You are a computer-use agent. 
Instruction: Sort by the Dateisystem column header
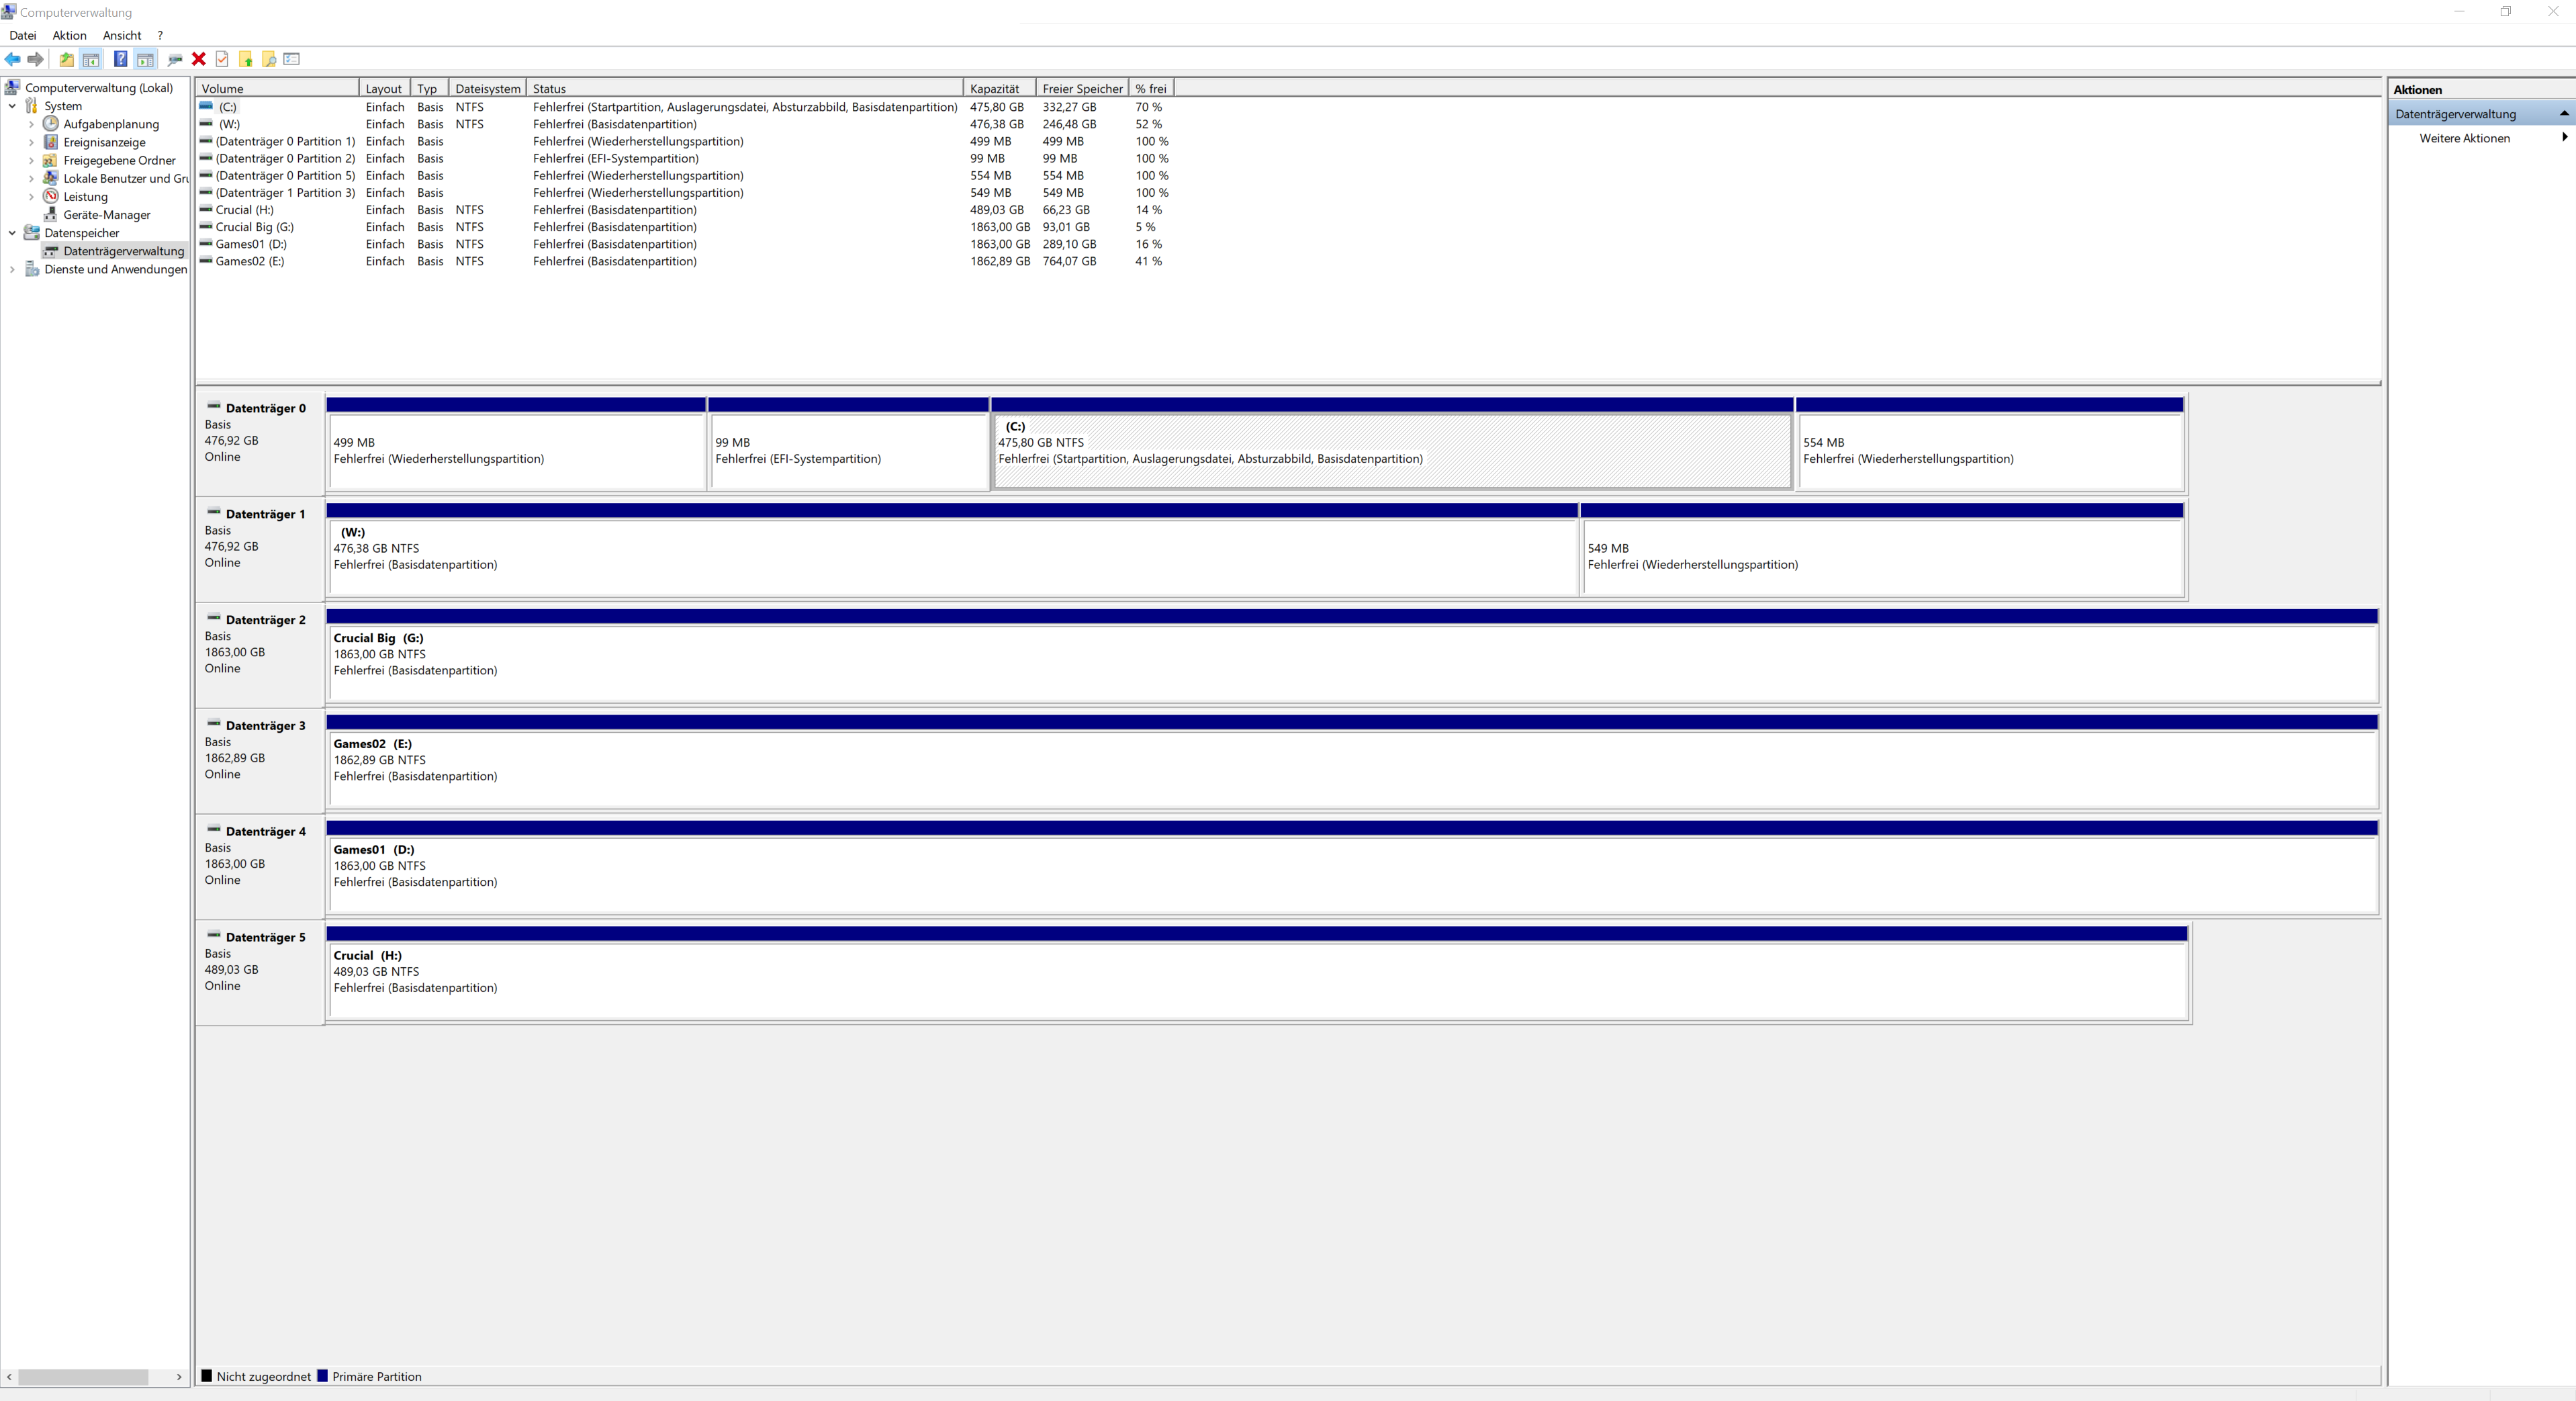[488, 88]
